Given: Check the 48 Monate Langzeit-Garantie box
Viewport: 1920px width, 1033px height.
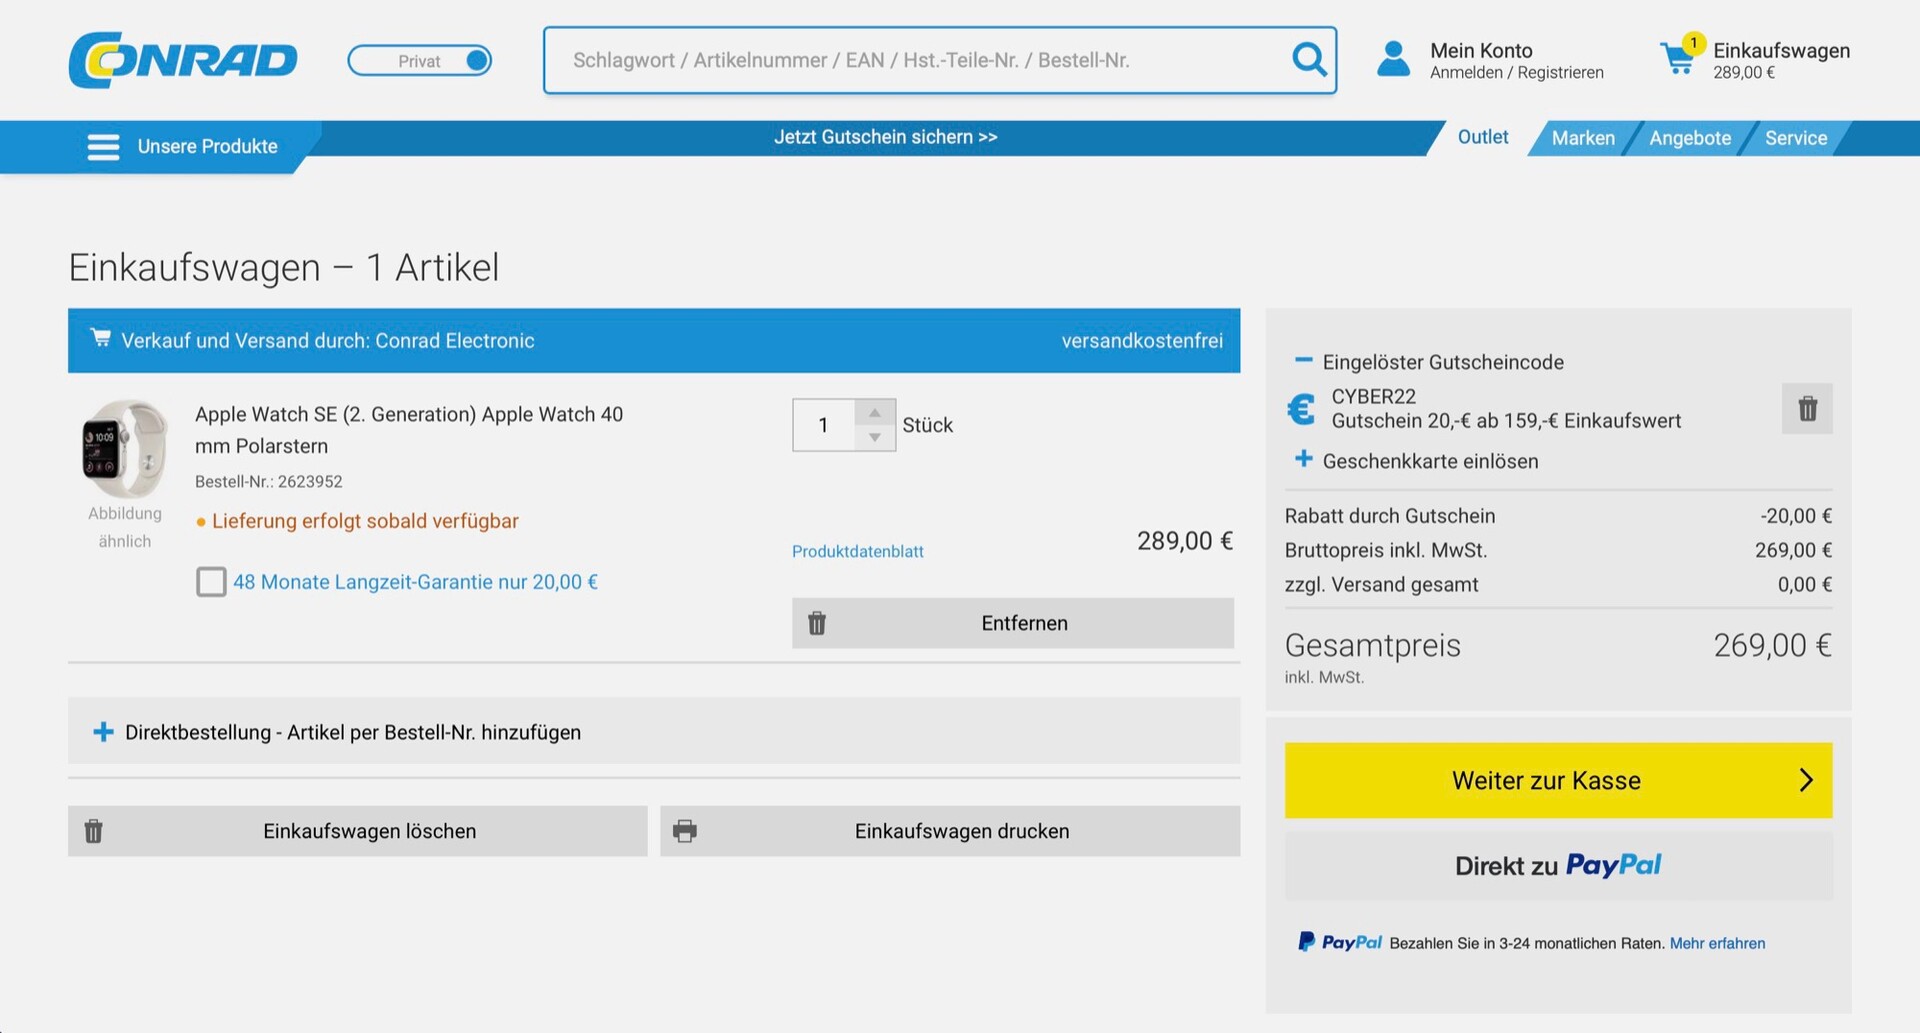Looking at the screenshot, I should (211, 582).
